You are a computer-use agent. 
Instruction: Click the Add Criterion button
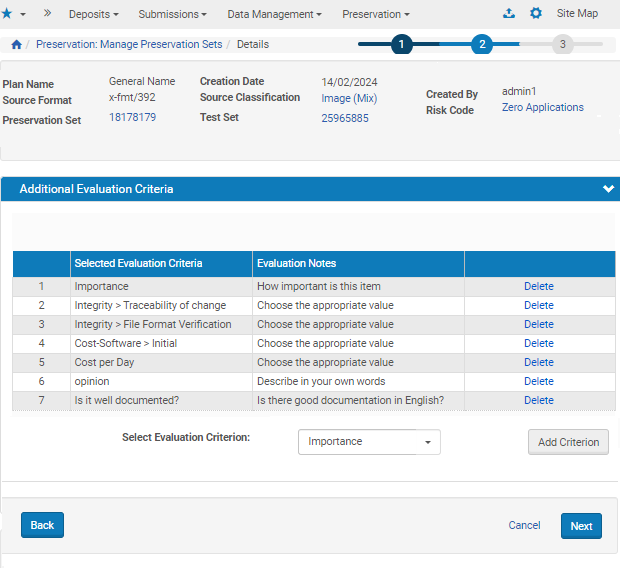point(568,442)
